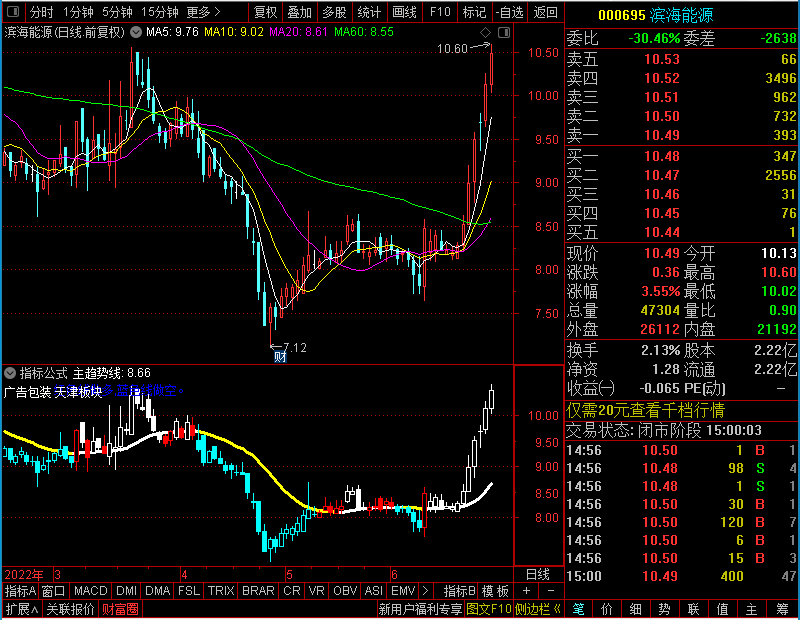The image size is (800, 620).
Task: Select the 指标B tab
Action: point(459,591)
